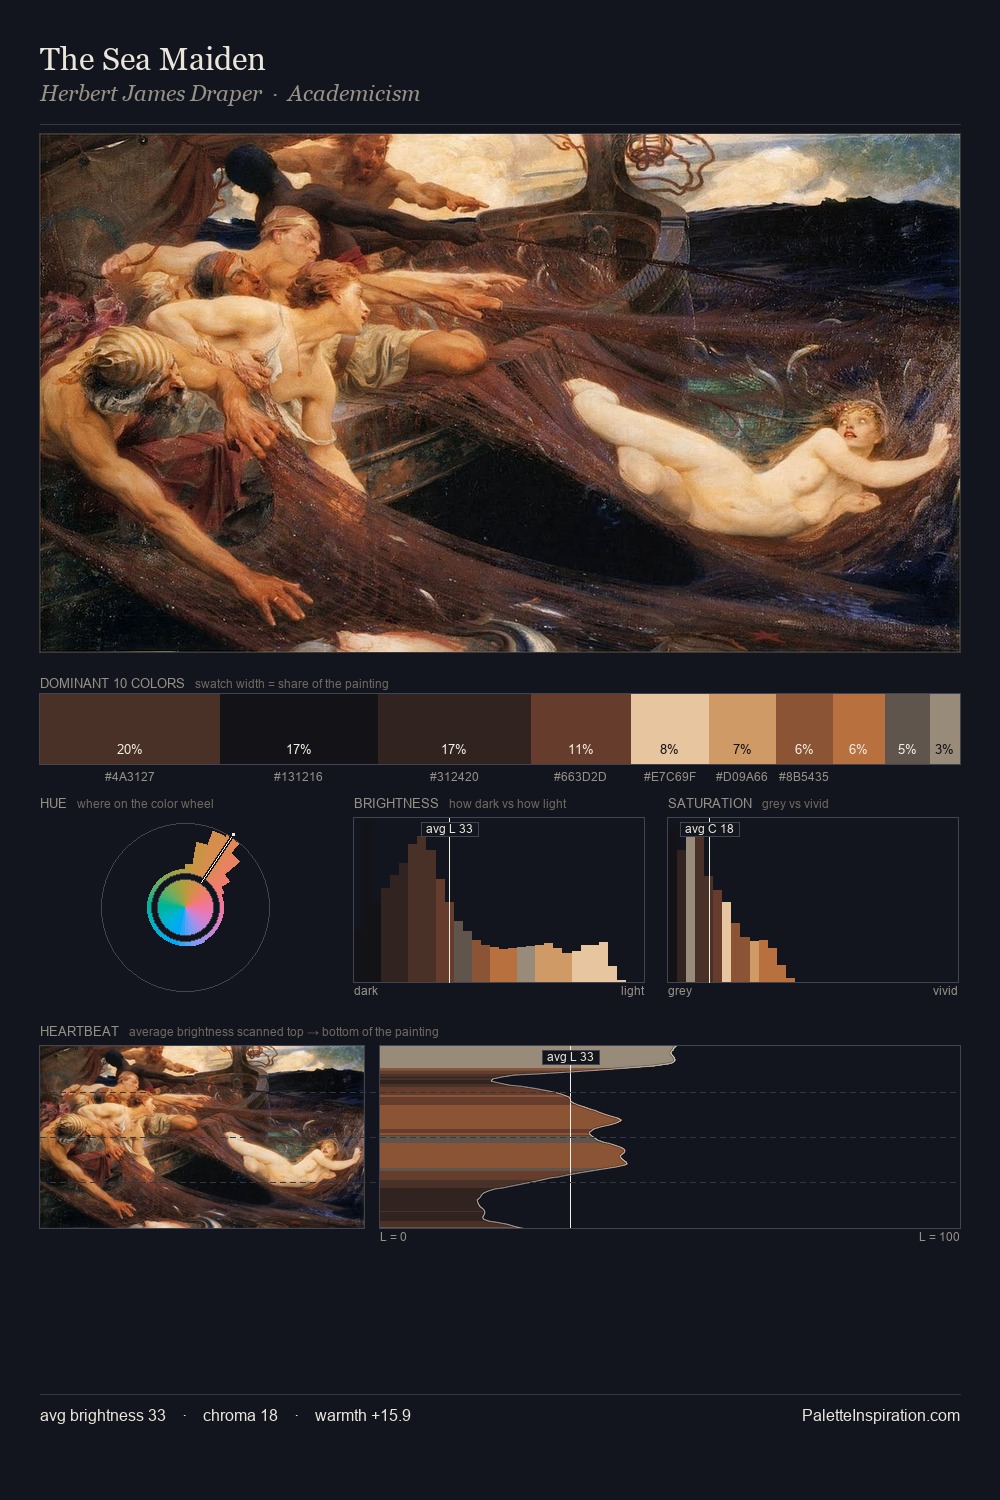Choose the 7% tan swatch

tap(742, 729)
